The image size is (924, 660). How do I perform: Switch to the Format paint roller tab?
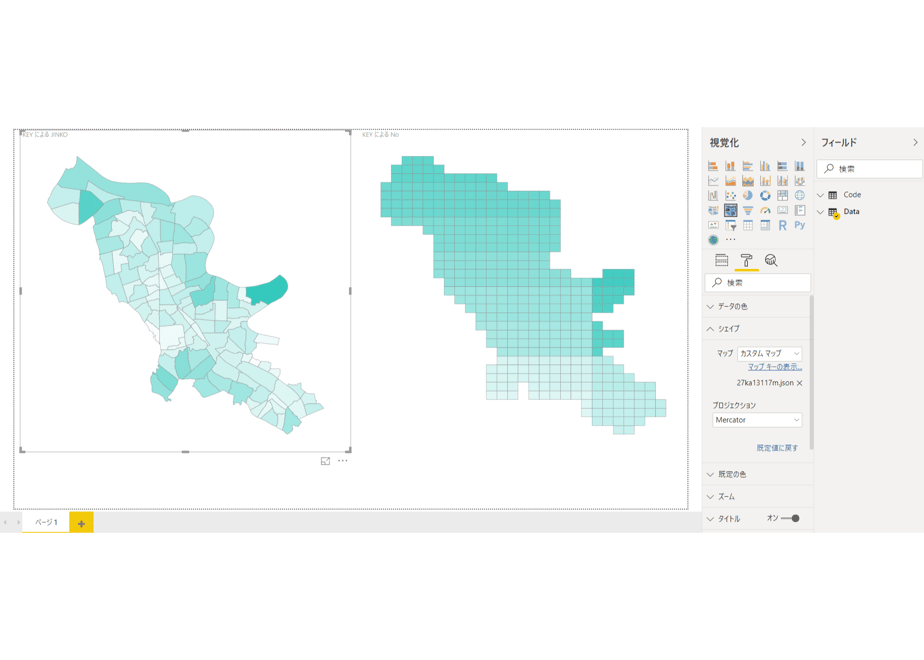click(746, 260)
